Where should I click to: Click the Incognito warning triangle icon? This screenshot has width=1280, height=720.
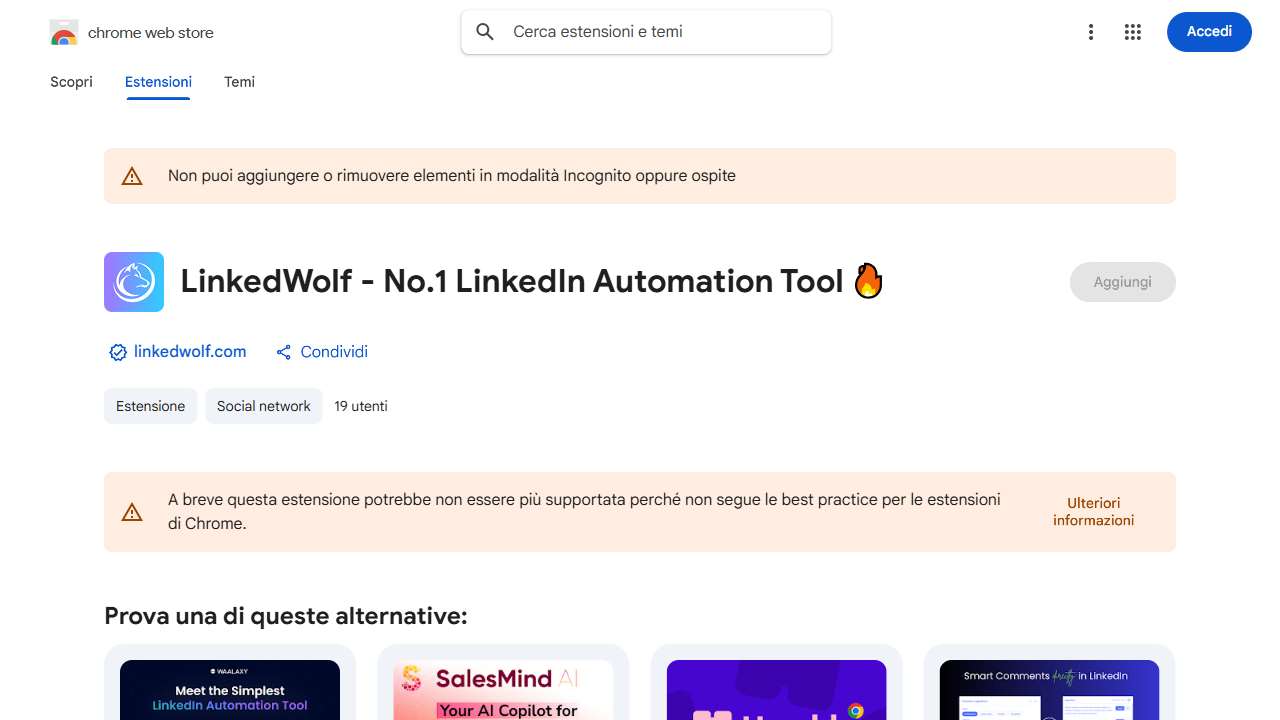(x=132, y=175)
